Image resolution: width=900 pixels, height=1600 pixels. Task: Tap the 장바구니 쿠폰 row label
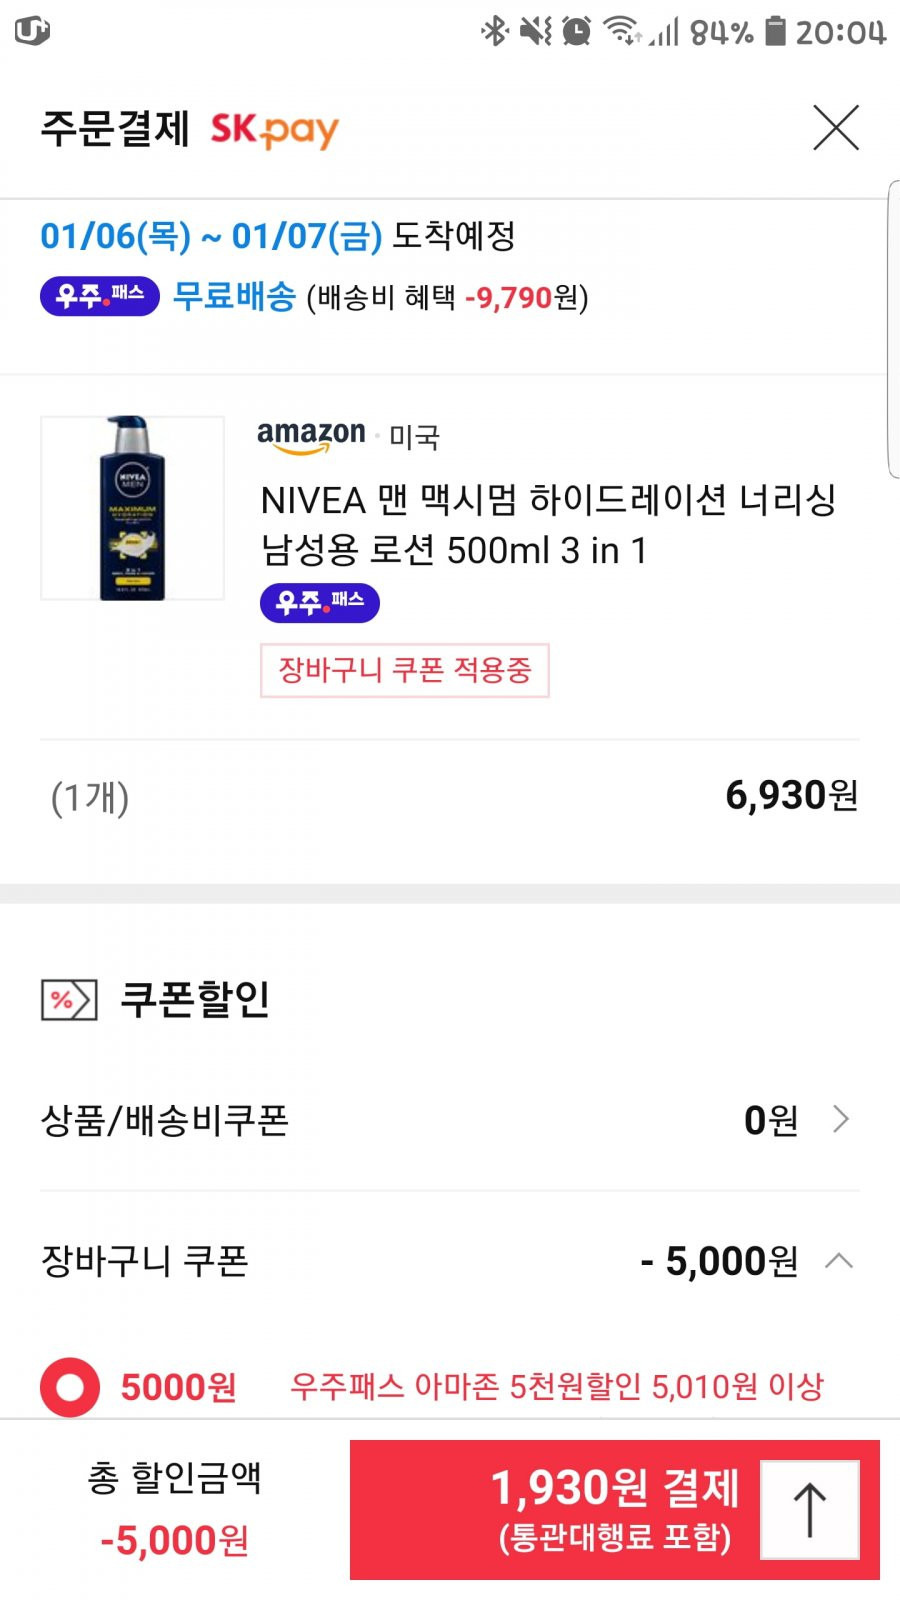tap(145, 1261)
